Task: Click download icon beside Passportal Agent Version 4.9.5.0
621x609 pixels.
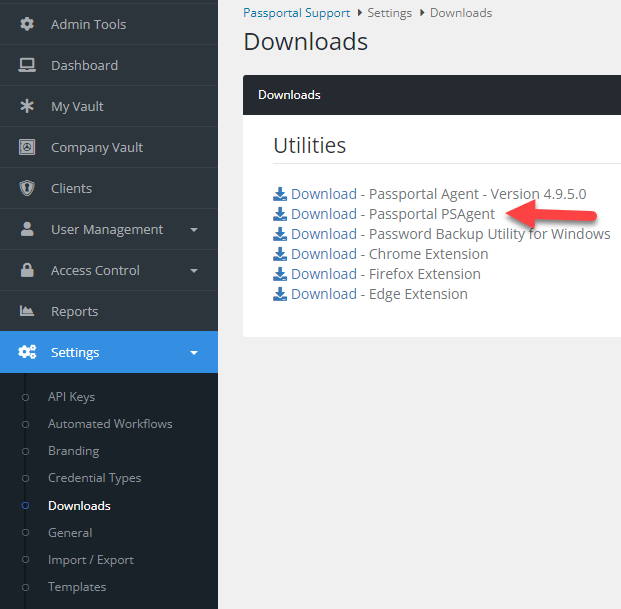Action: point(280,194)
